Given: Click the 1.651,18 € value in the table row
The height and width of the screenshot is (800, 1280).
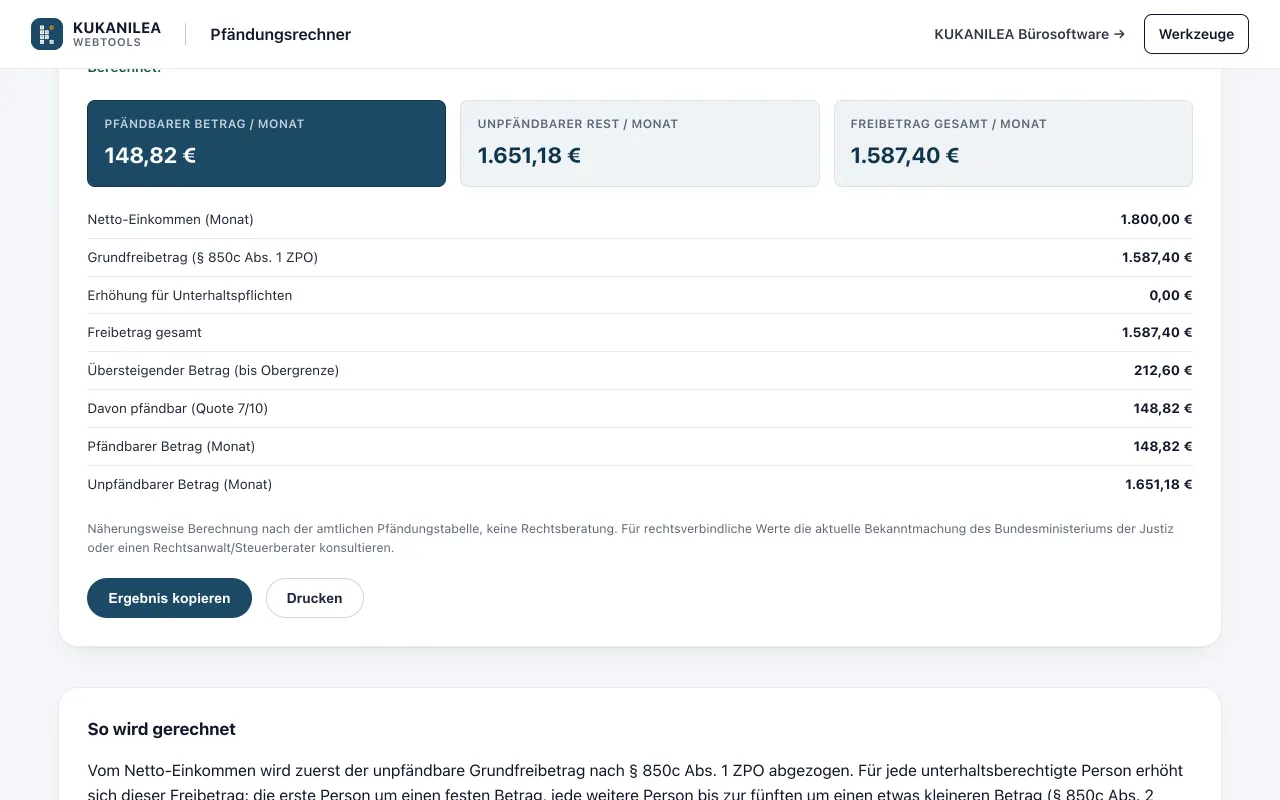Looking at the screenshot, I should click(1158, 484).
